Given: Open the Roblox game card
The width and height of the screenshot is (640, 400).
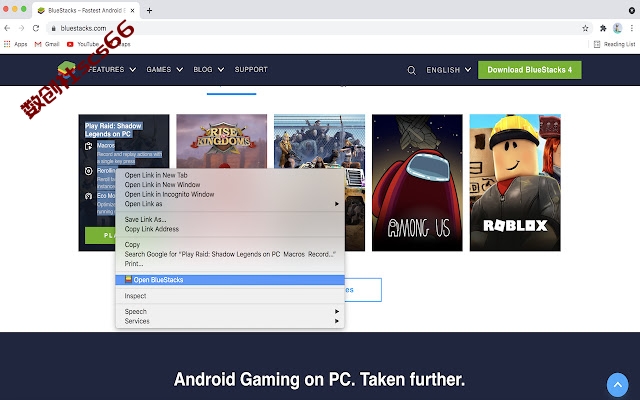Looking at the screenshot, I should tap(515, 182).
